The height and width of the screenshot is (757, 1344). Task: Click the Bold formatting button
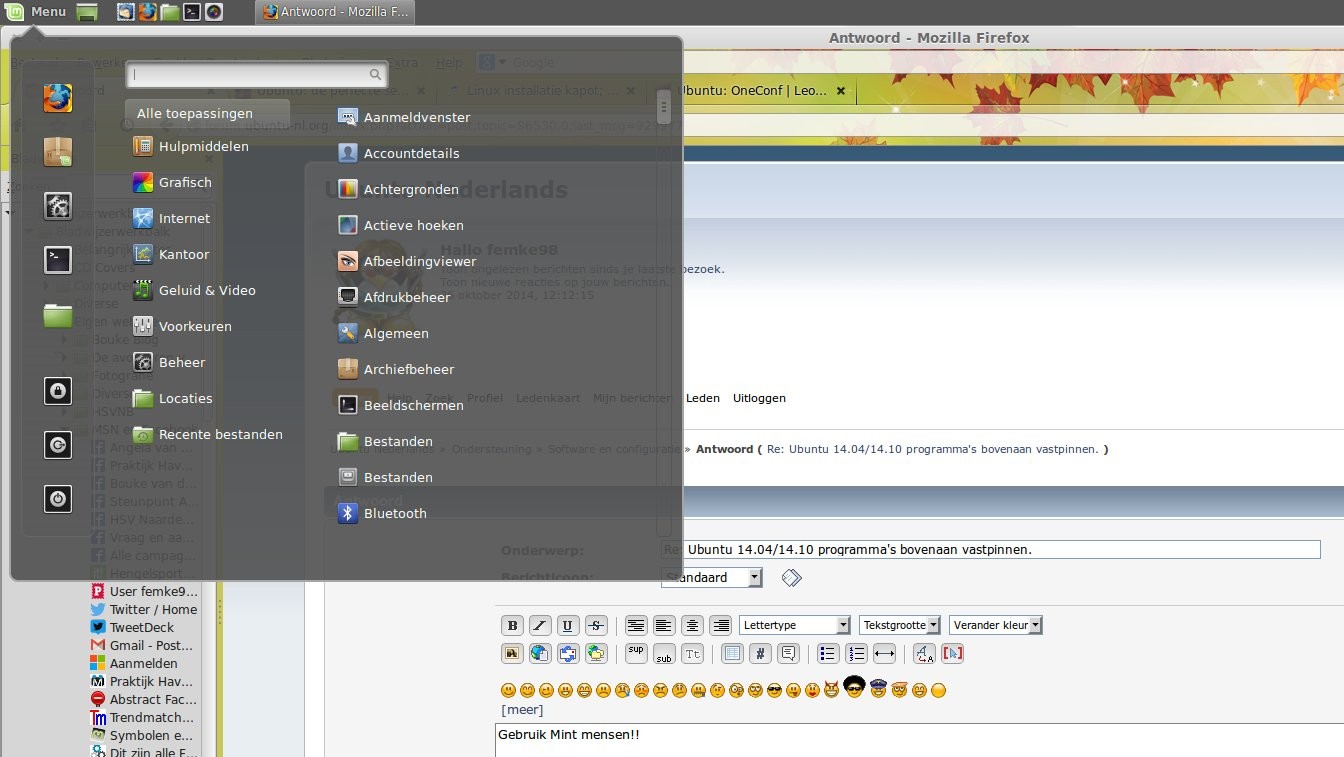tap(512, 626)
